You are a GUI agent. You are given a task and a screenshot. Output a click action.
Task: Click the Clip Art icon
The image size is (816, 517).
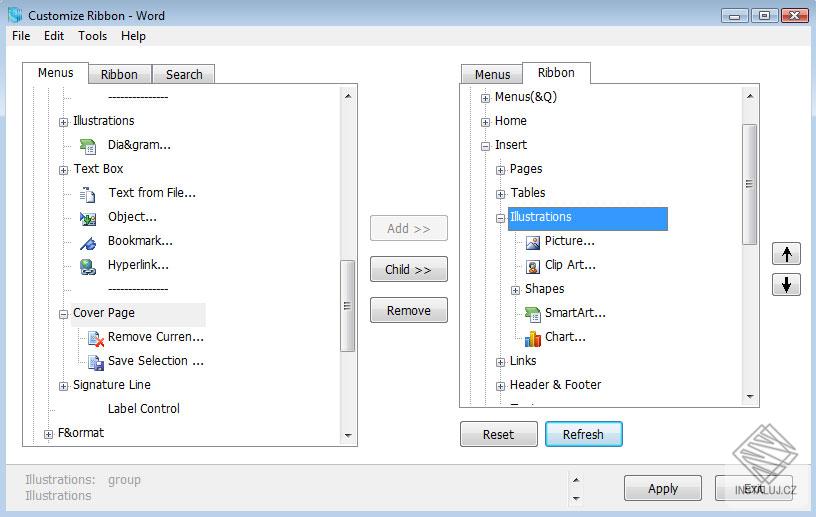[x=533, y=267]
